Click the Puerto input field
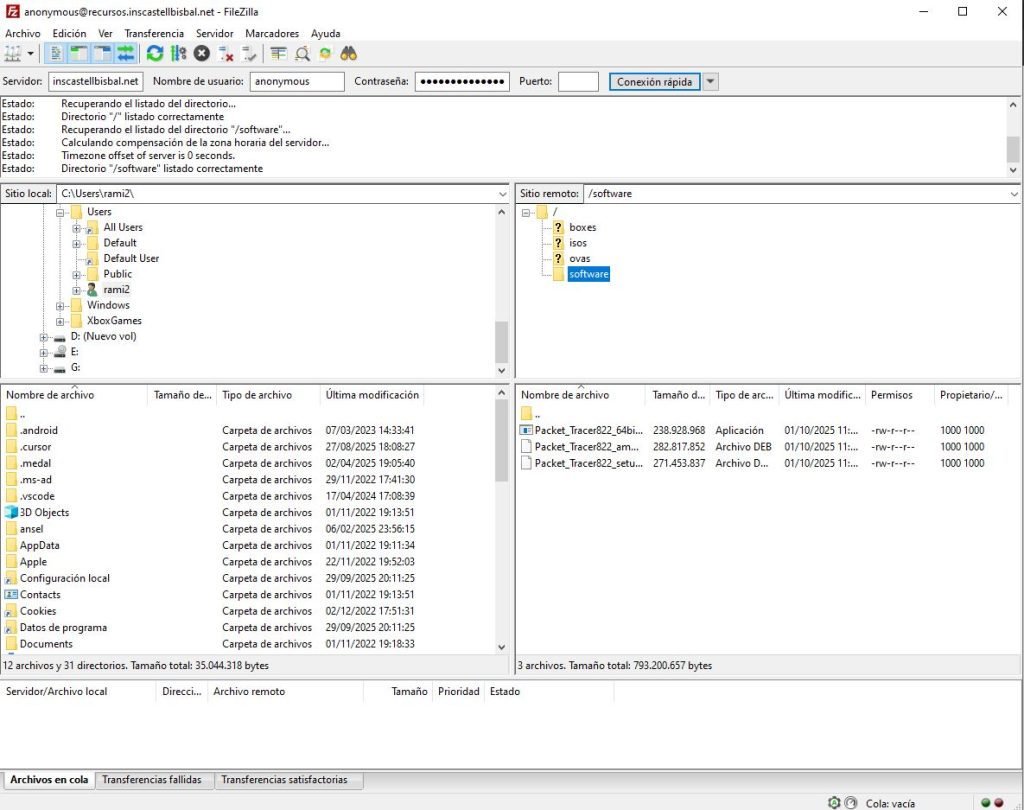The image size is (1024, 810). (578, 82)
